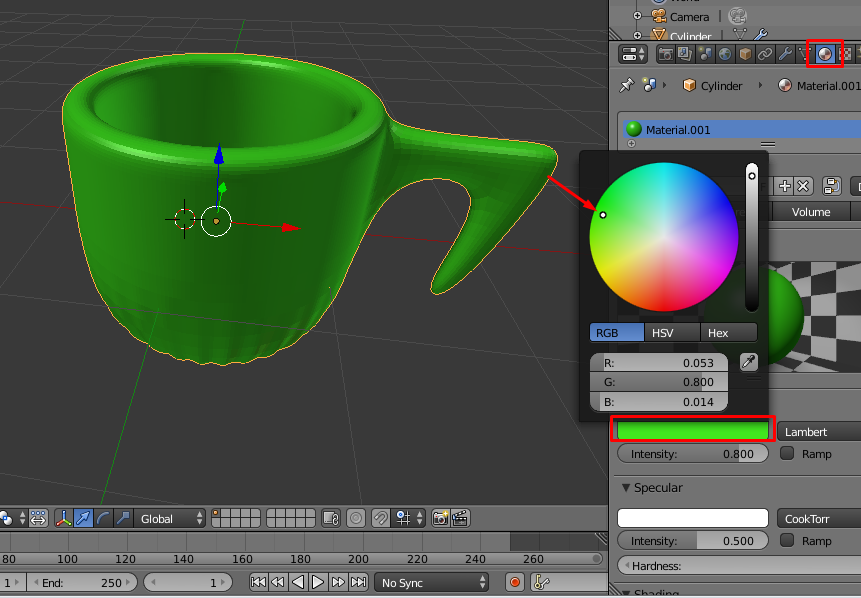861x598 pixels.
Task: Select the Render properties camera icon
Action: [x=667, y=54]
